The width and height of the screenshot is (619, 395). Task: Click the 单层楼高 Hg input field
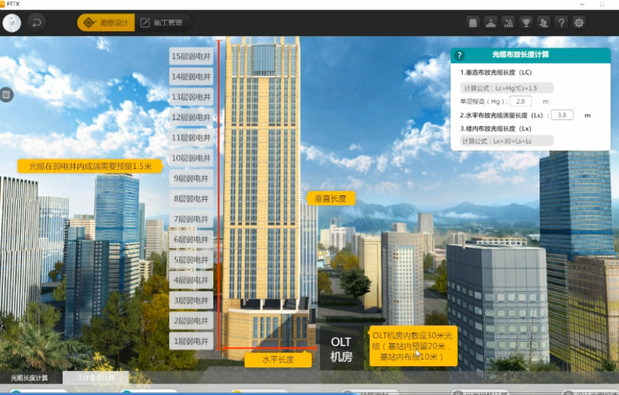[520, 101]
